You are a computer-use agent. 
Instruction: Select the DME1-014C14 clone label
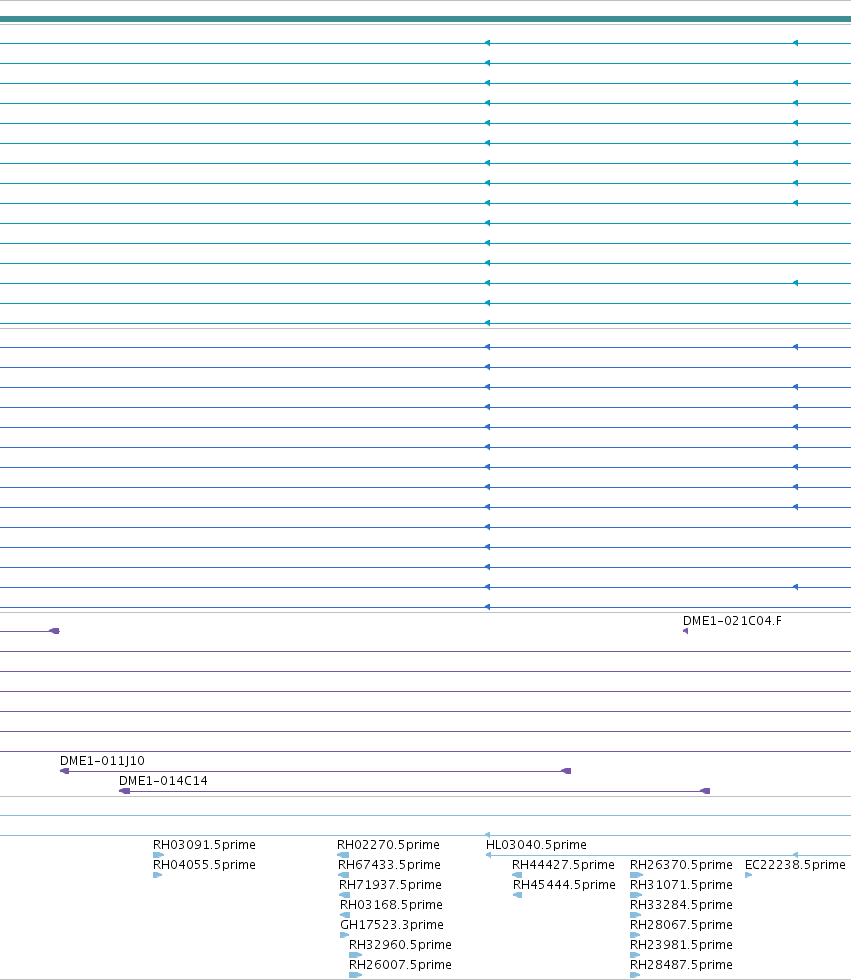(163, 781)
